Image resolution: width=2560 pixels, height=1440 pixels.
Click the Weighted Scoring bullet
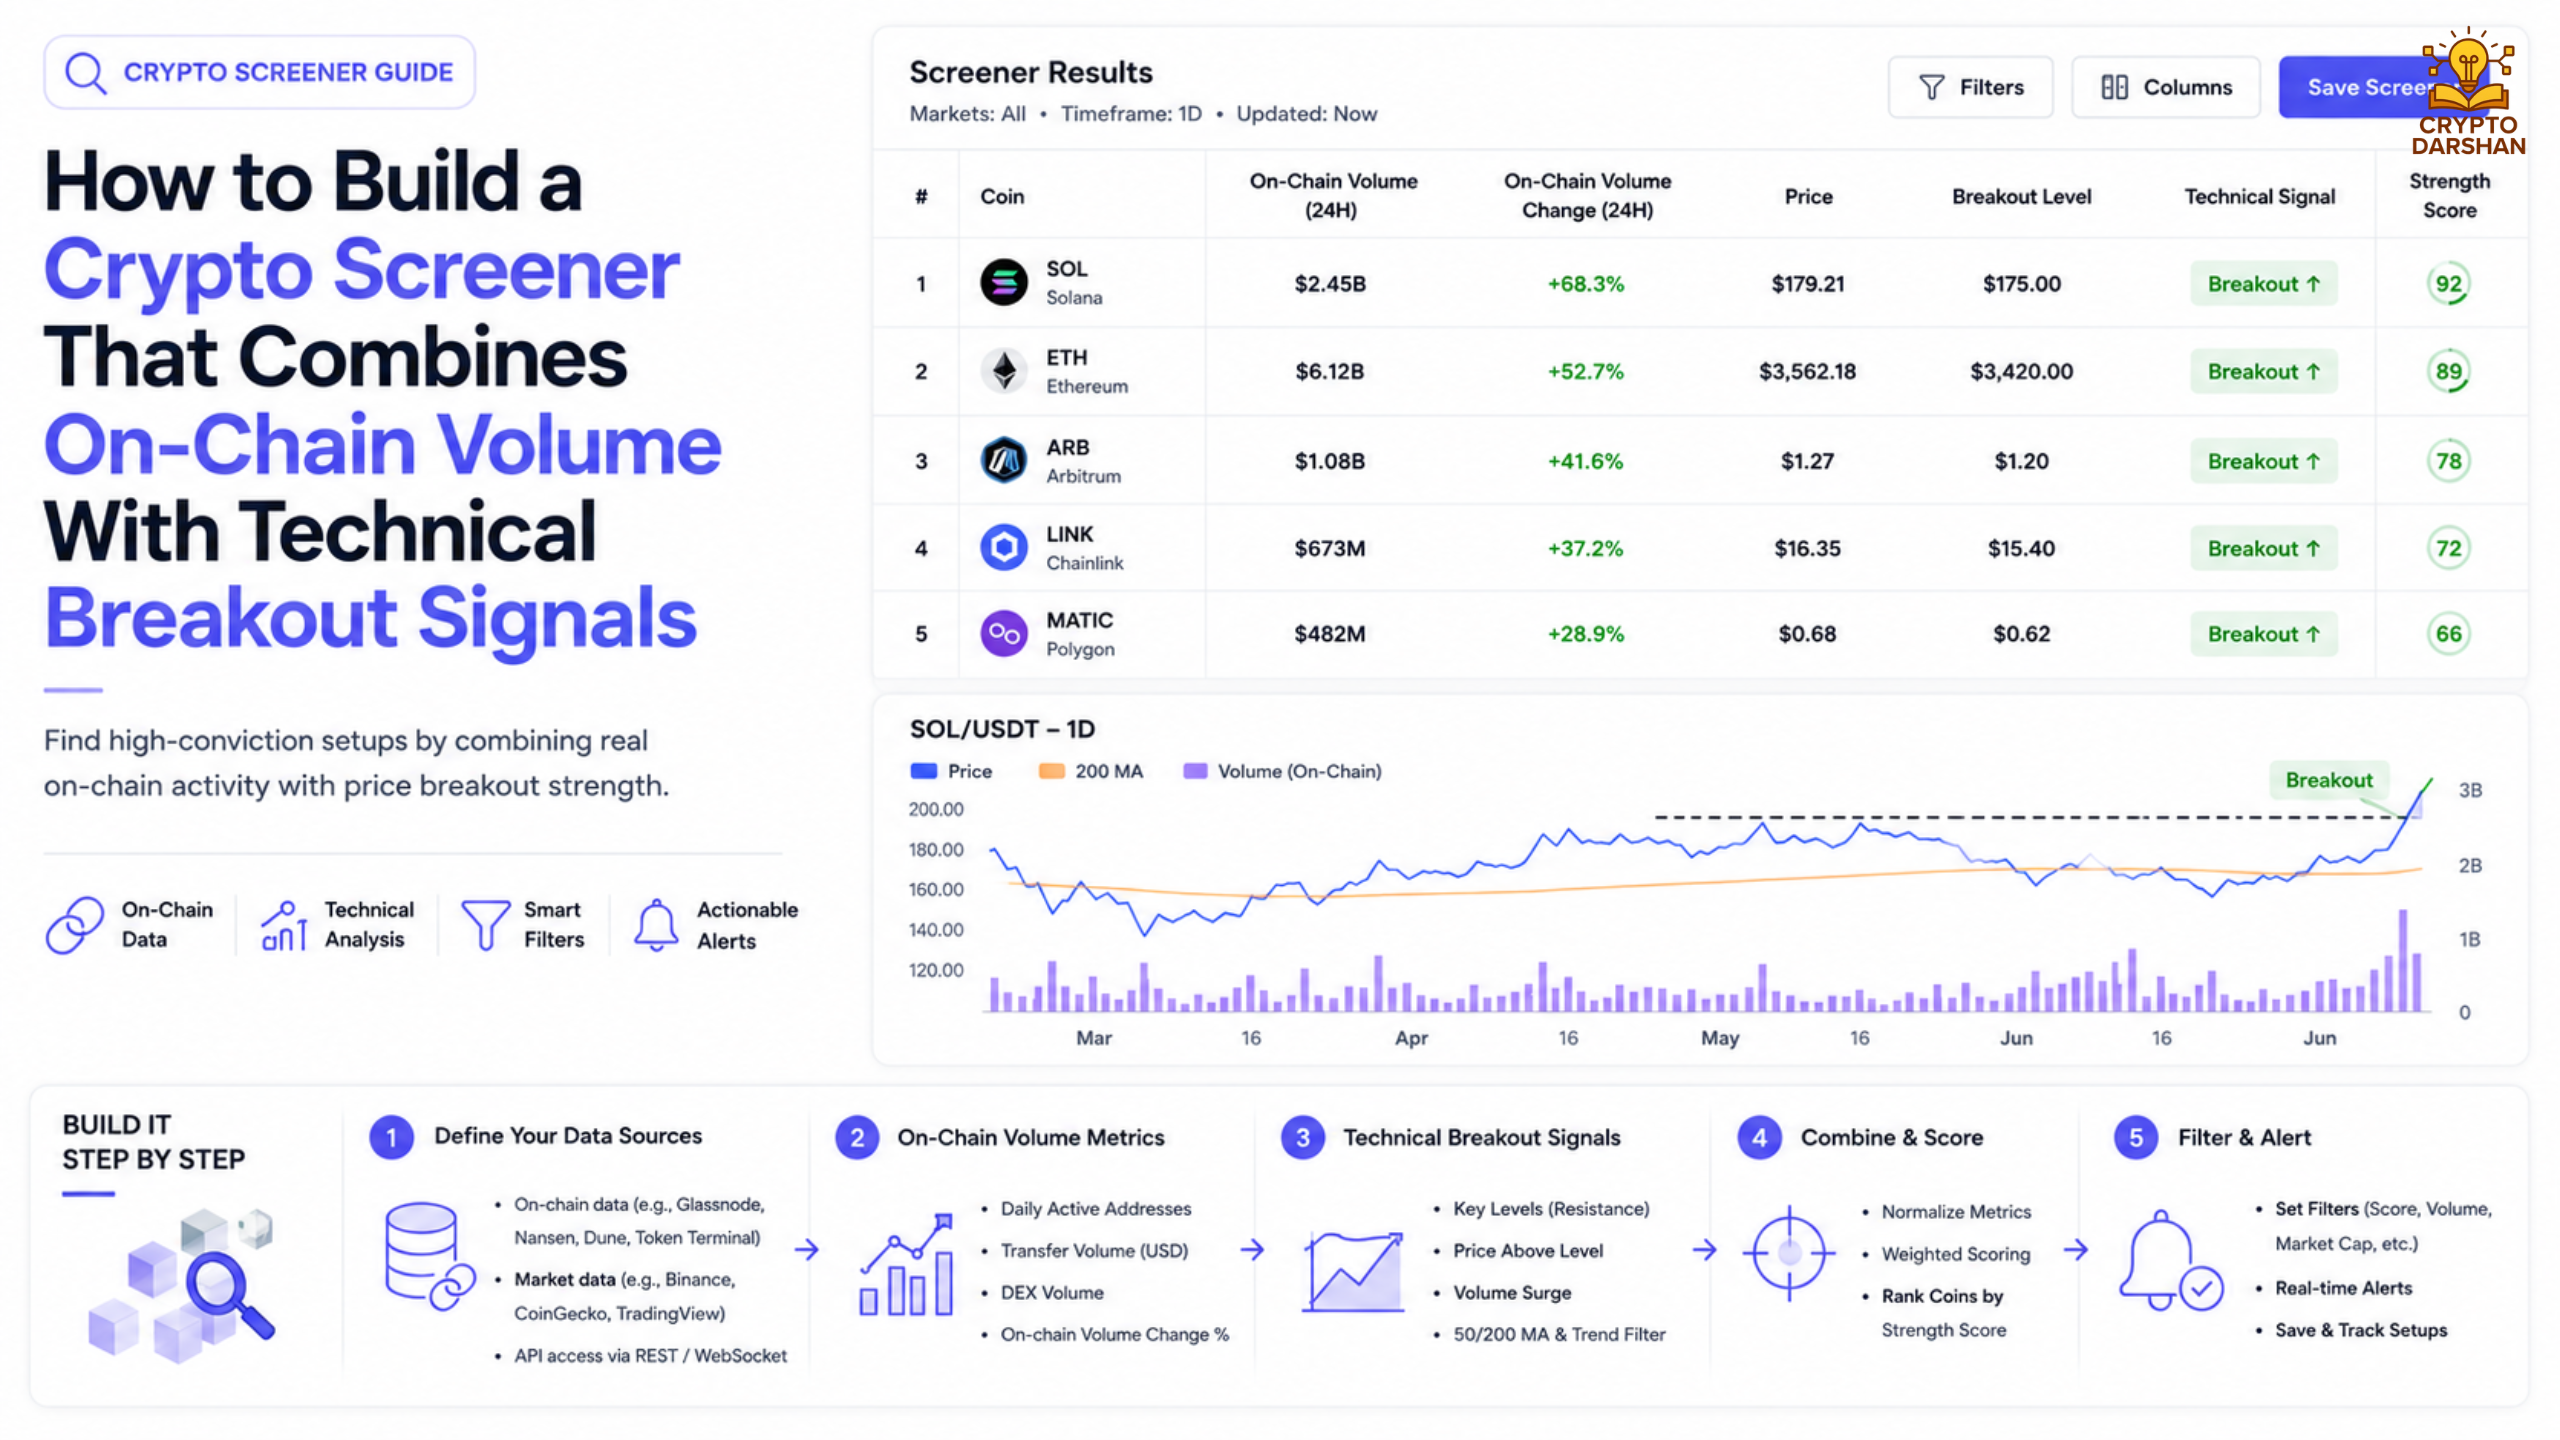(1955, 1254)
